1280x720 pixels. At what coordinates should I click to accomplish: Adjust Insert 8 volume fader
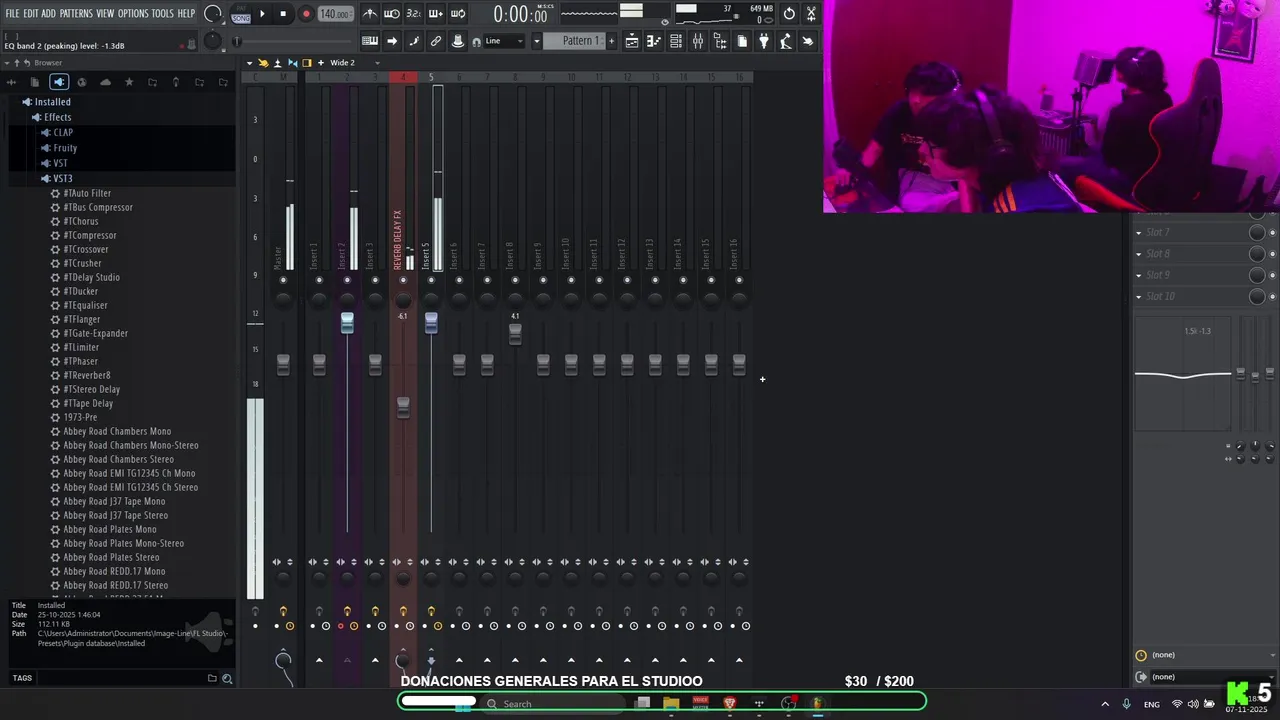[515, 334]
